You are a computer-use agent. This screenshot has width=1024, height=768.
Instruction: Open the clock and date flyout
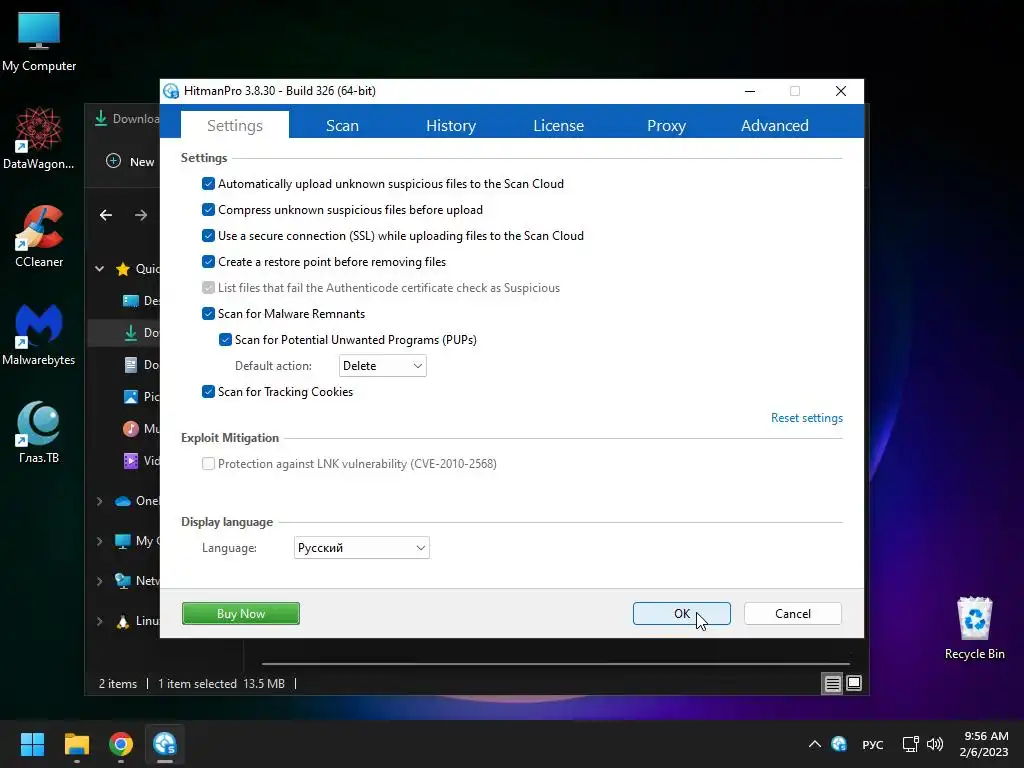tap(984, 744)
